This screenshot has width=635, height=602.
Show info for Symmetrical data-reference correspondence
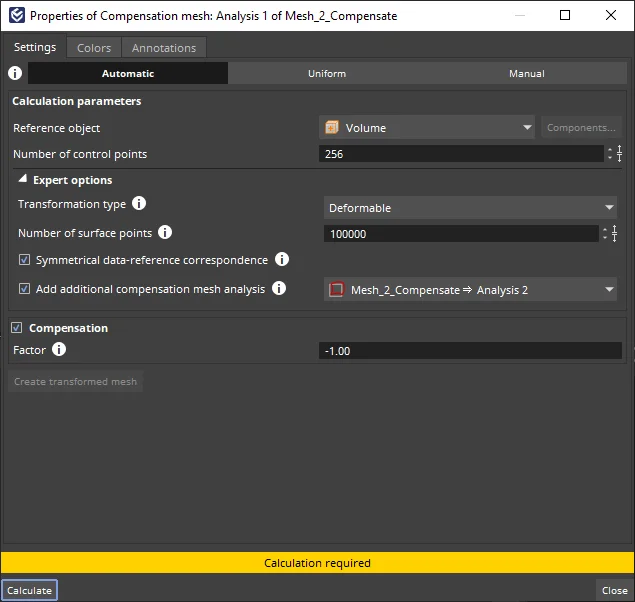(x=282, y=259)
